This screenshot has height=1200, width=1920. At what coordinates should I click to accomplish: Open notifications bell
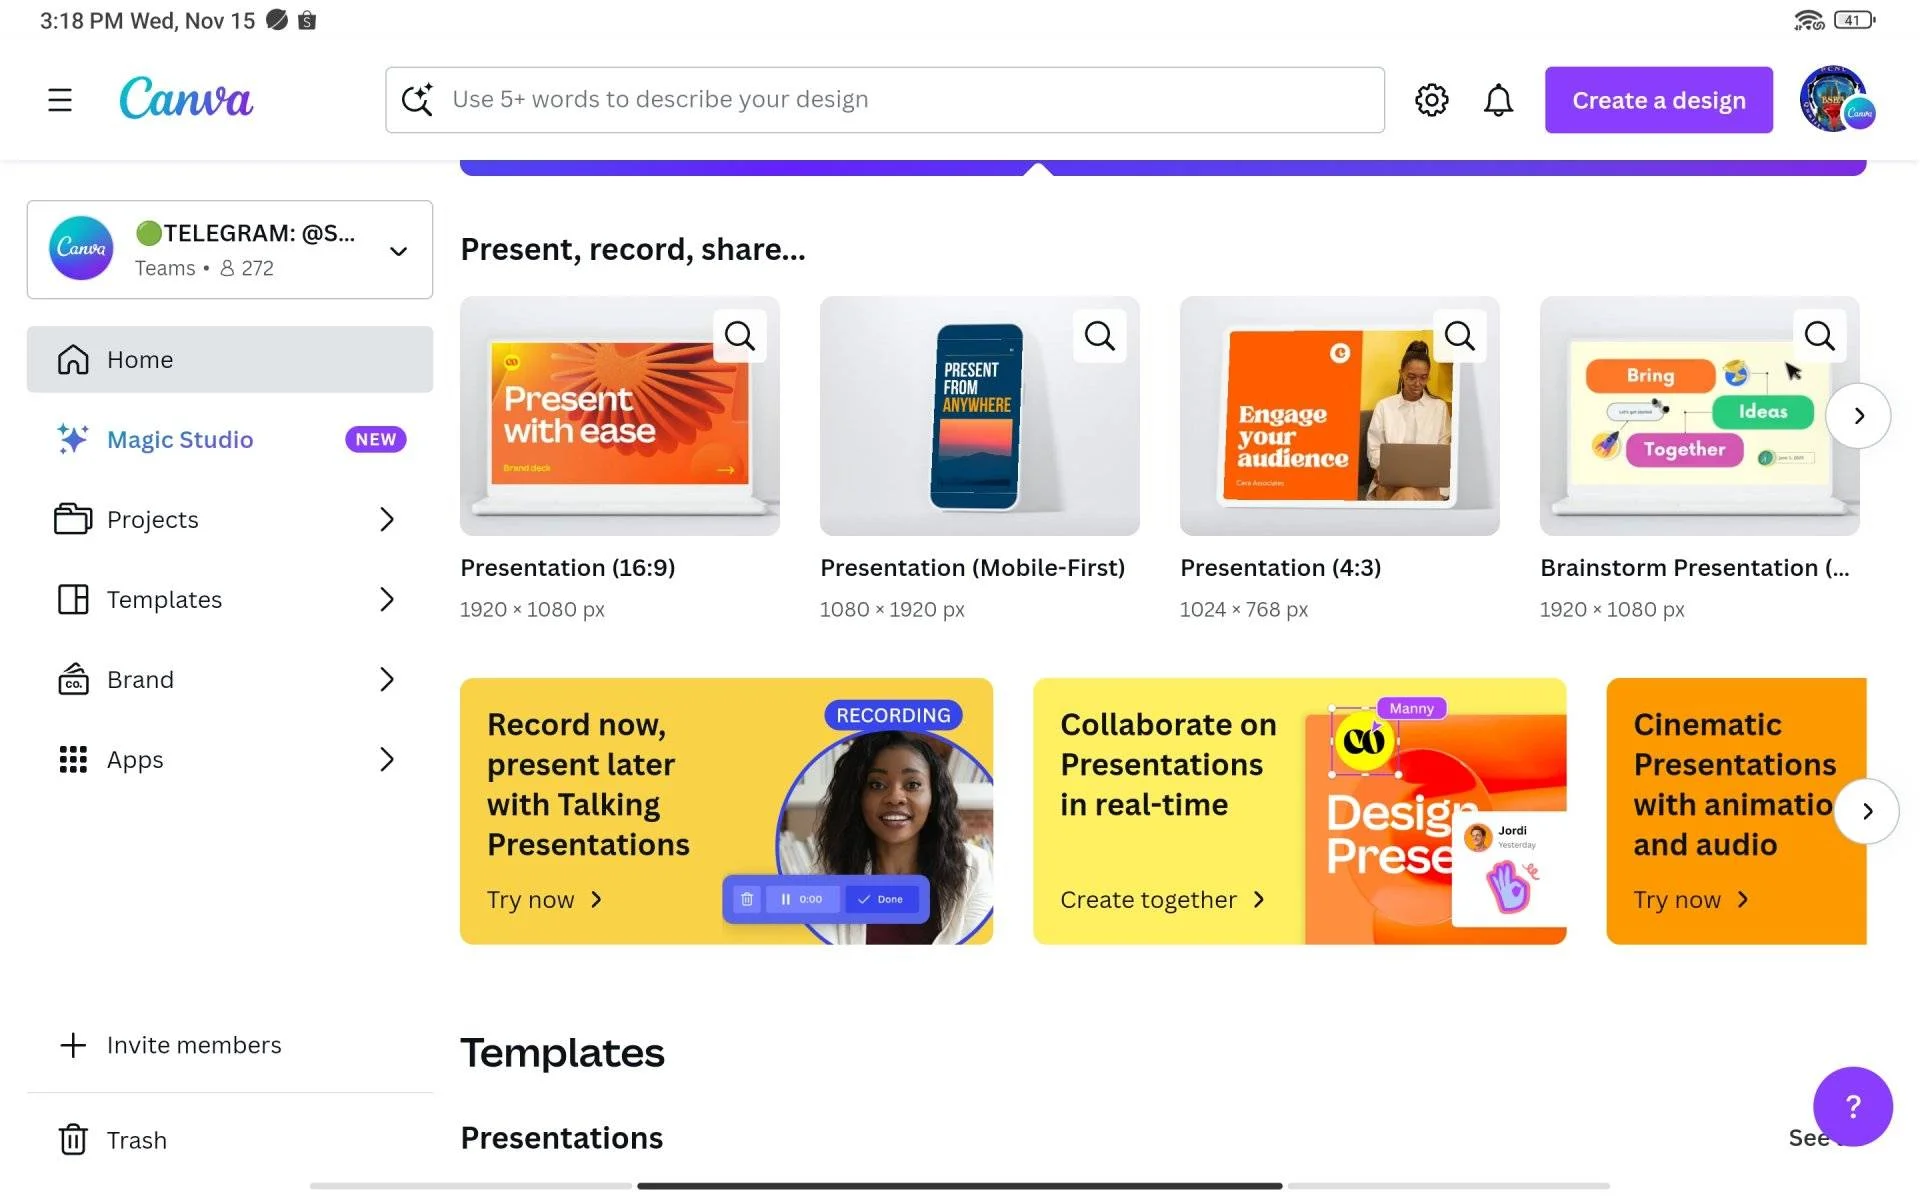[x=1498, y=100]
